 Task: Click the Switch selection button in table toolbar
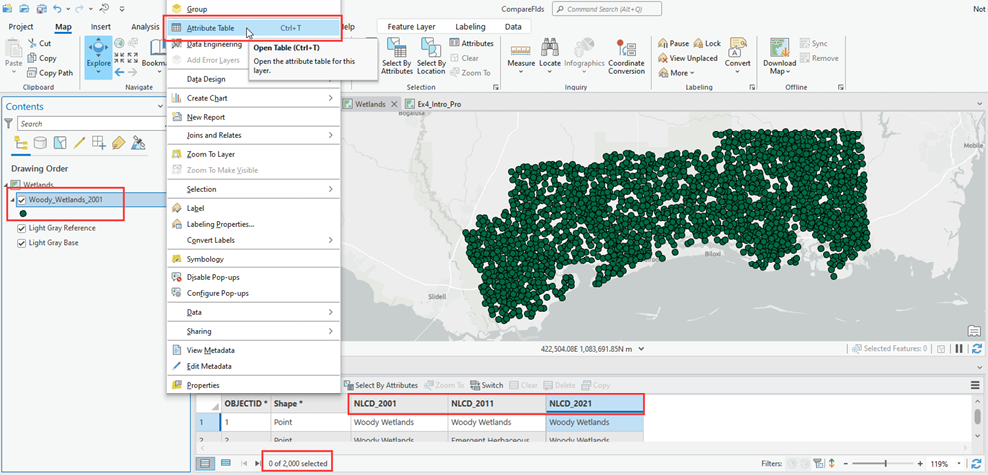[x=486, y=385]
